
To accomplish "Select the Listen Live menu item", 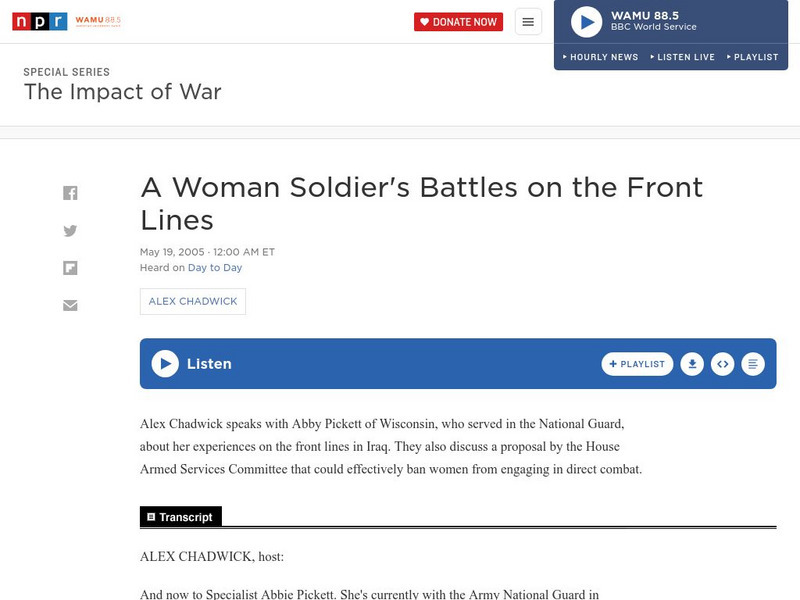I will click(x=683, y=57).
